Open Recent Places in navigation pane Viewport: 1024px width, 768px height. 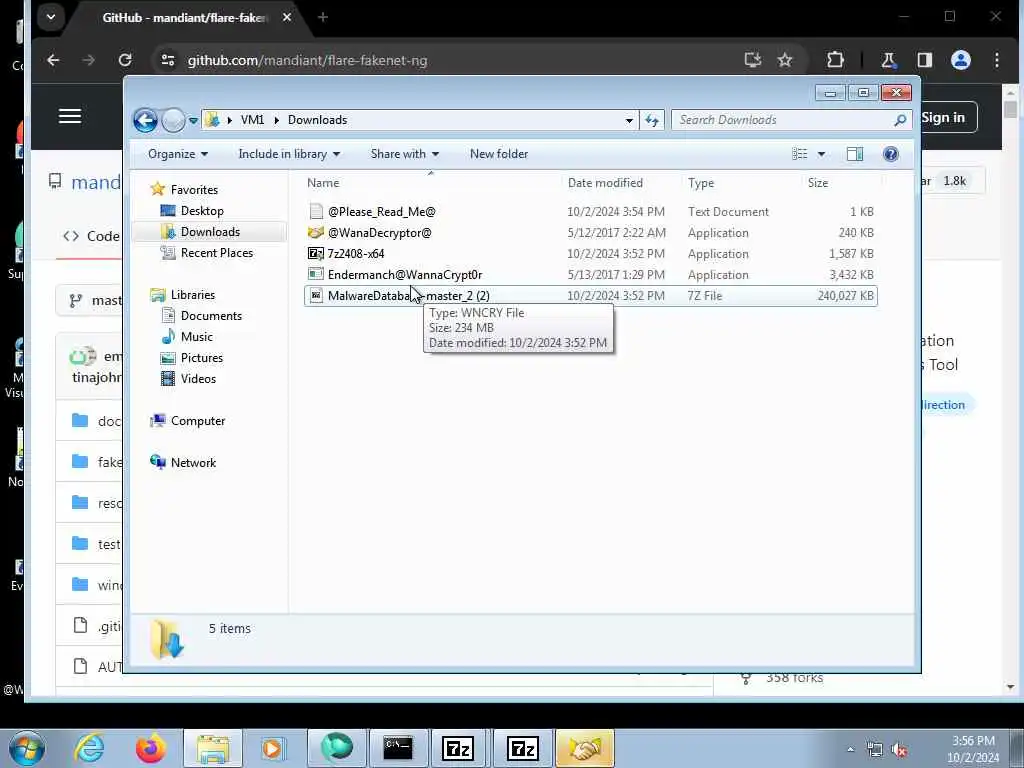pyautogui.click(x=217, y=253)
